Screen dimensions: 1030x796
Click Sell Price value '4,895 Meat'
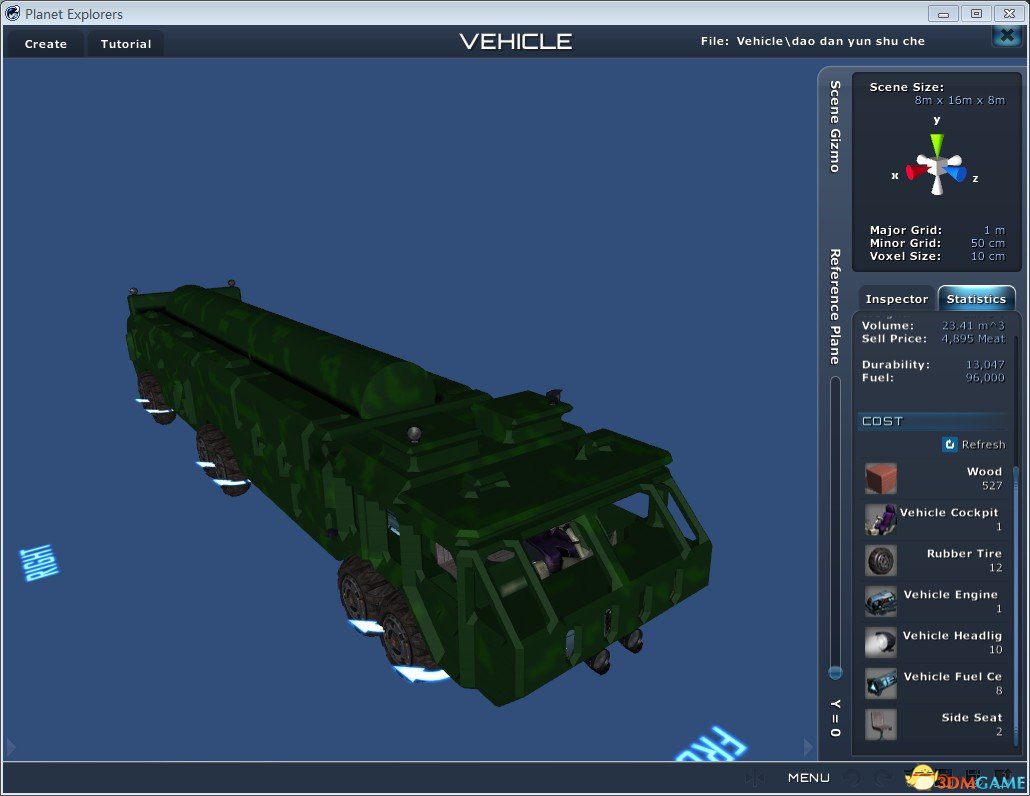[974, 338]
